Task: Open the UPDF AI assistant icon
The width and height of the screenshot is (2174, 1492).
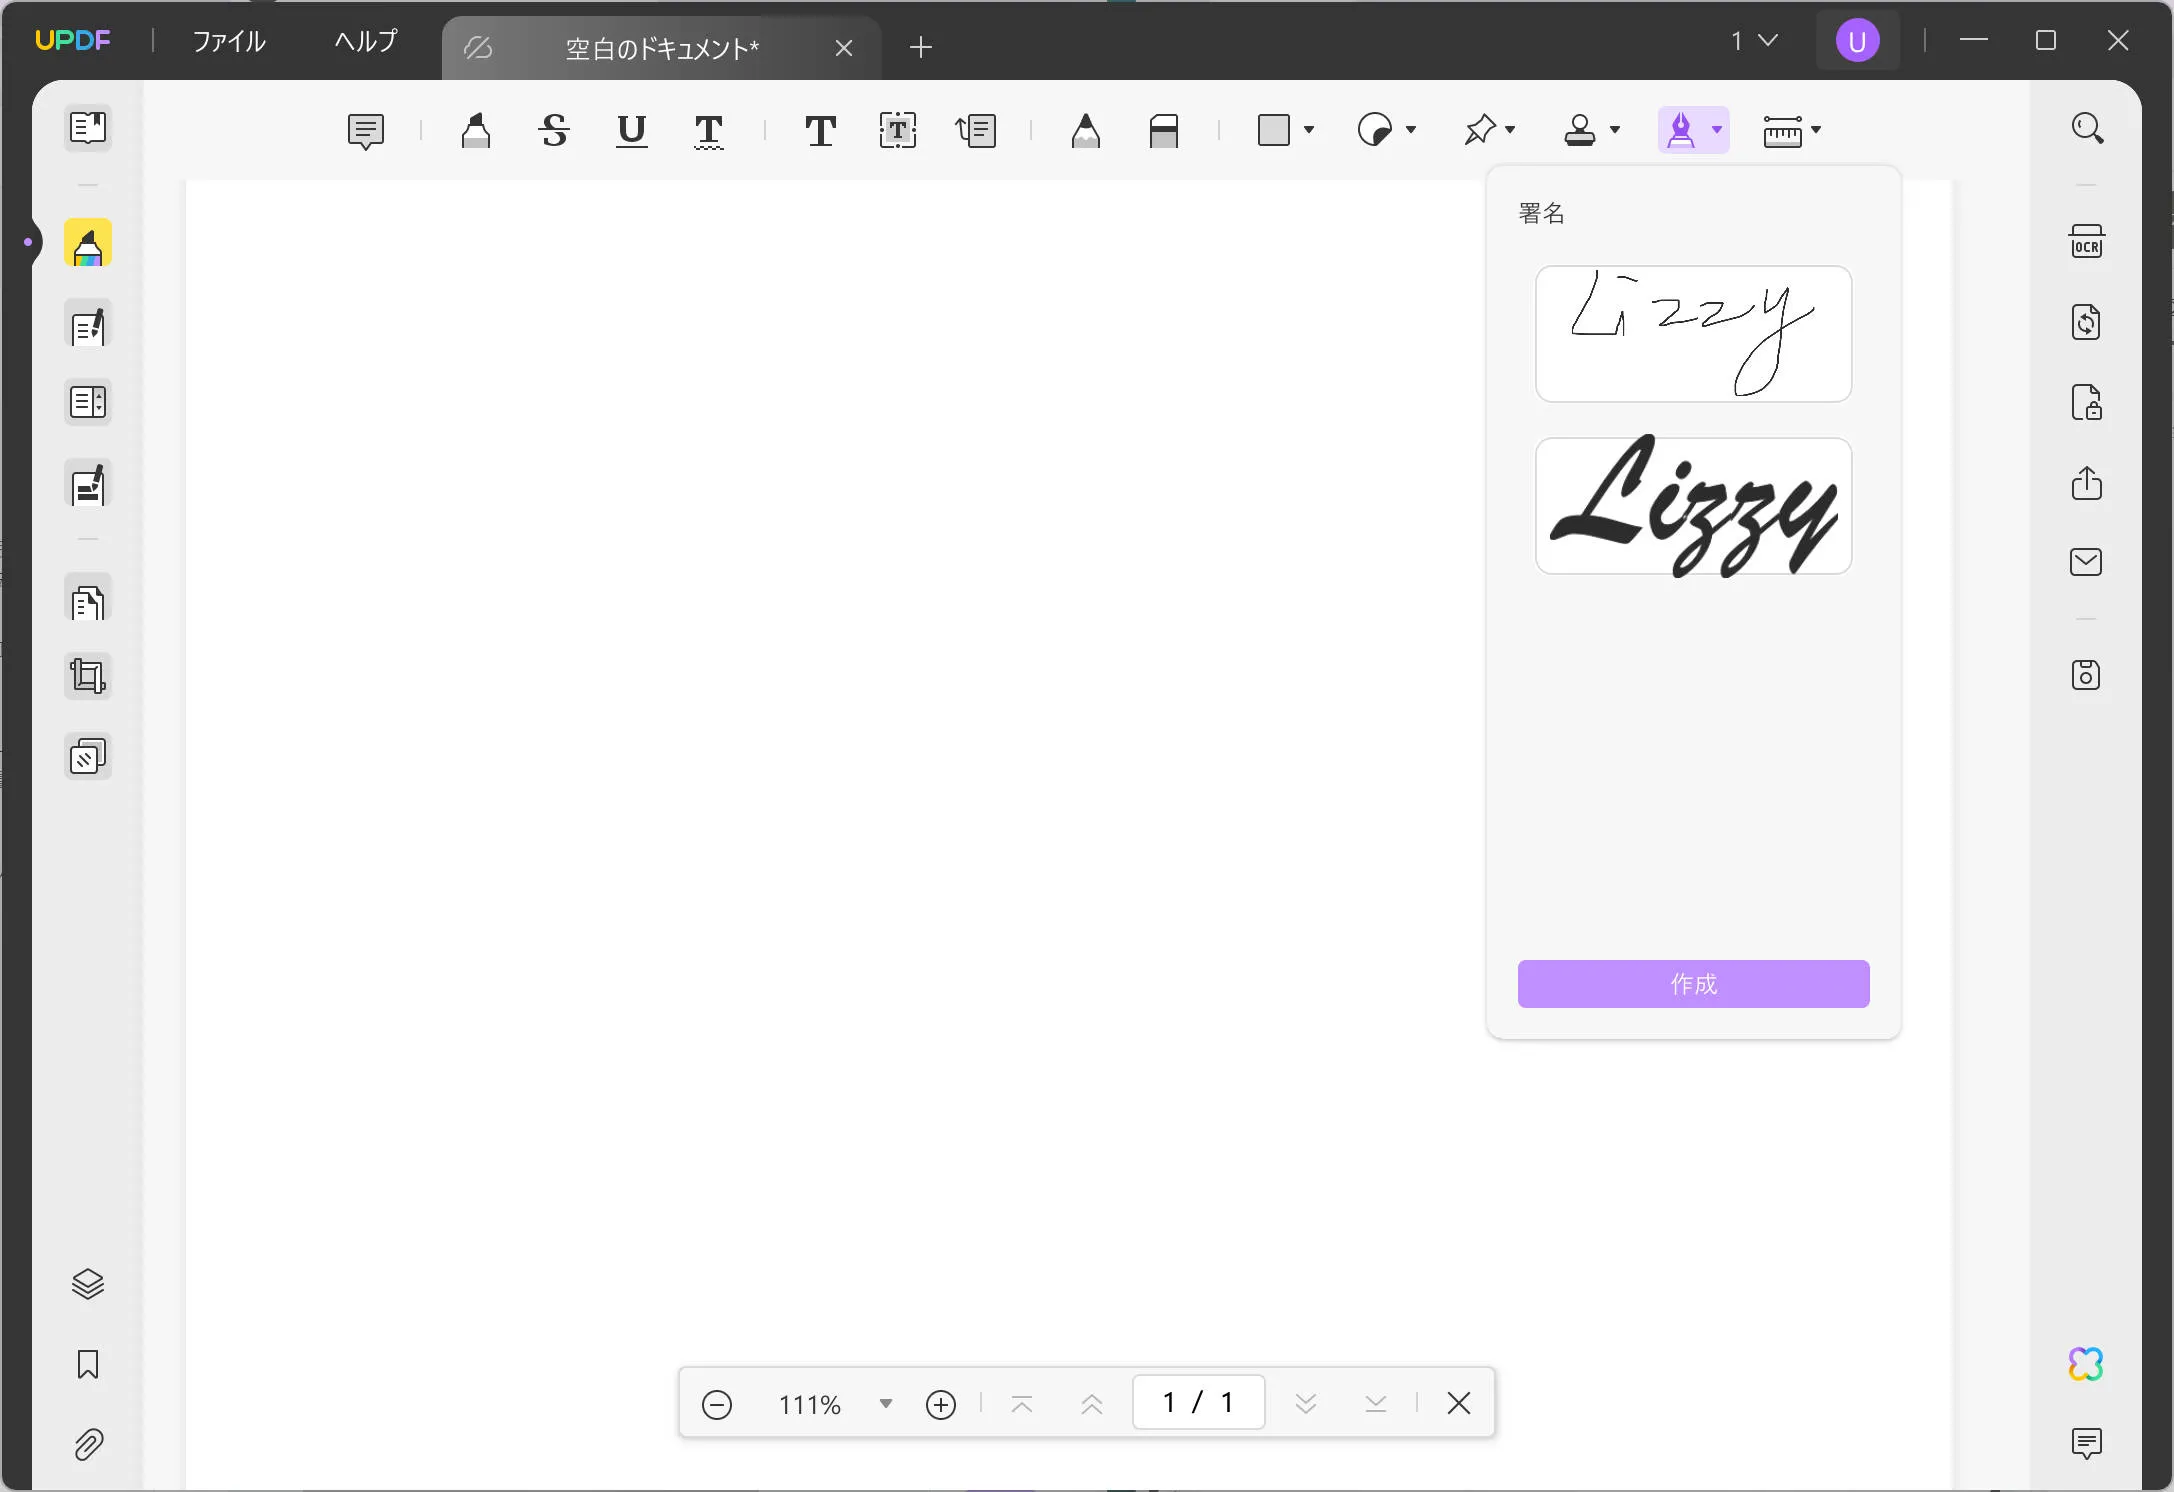Action: (x=2087, y=1364)
